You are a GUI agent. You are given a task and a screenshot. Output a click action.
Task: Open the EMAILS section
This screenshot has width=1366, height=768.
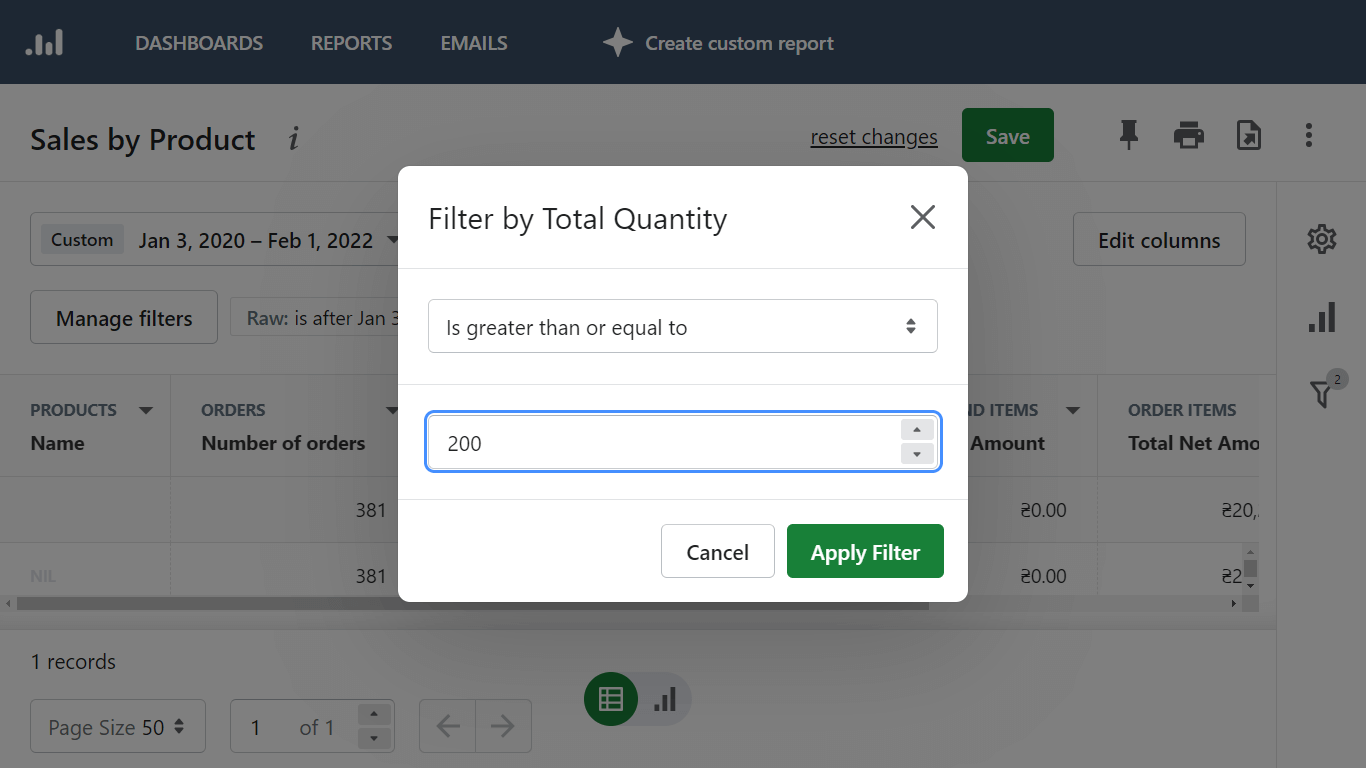[473, 43]
